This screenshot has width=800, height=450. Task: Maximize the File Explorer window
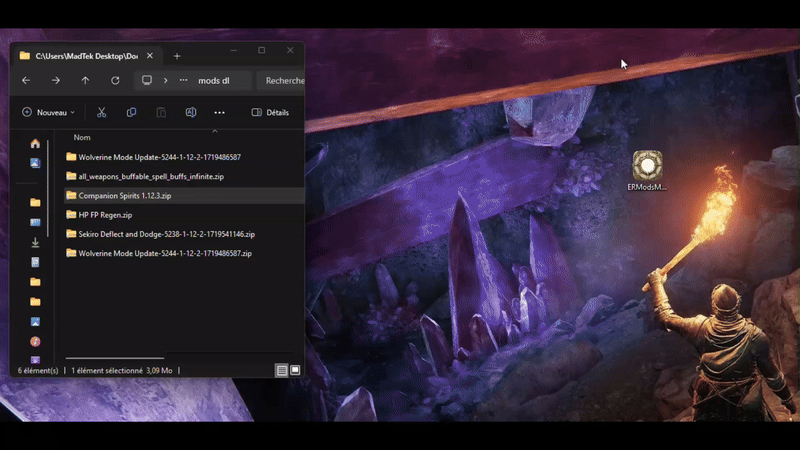pos(262,50)
